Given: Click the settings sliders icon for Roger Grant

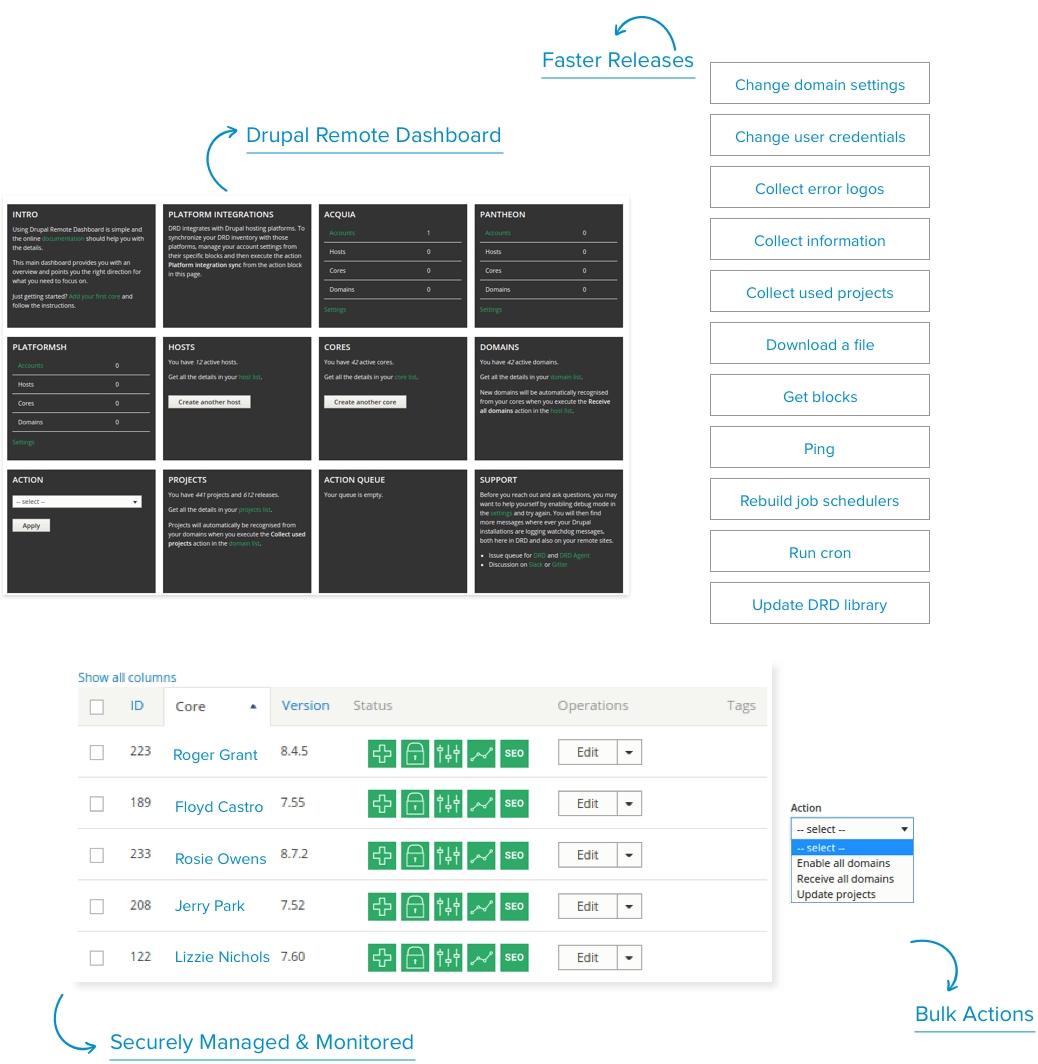Looking at the screenshot, I should pos(448,753).
